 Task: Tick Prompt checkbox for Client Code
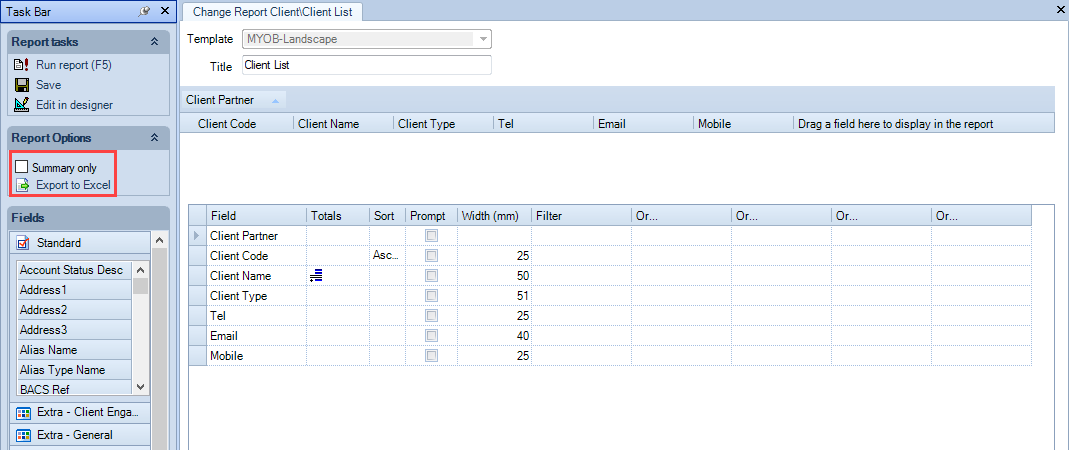click(432, 256)
